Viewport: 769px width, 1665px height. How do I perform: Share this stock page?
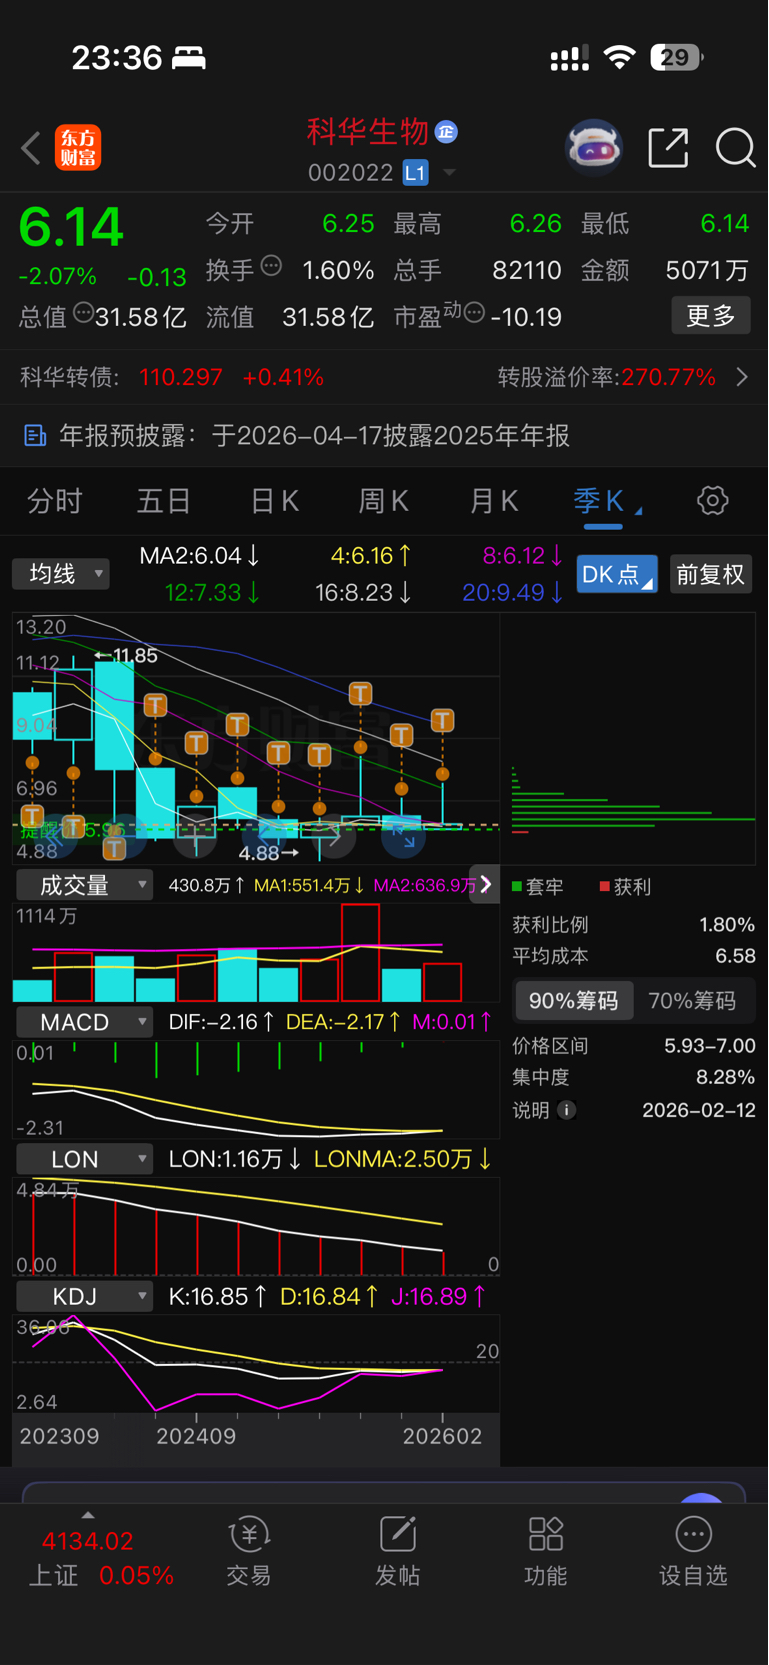click(668, 148)
